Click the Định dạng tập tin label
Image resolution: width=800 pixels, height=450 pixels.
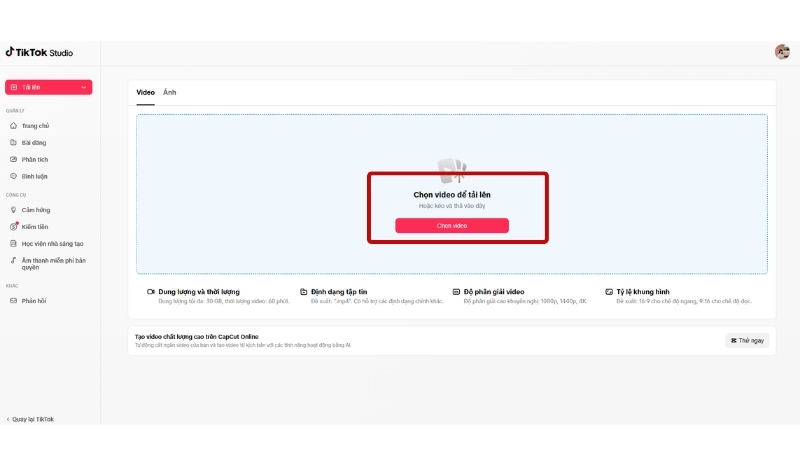pyautogui.click(x=339, y=292)
